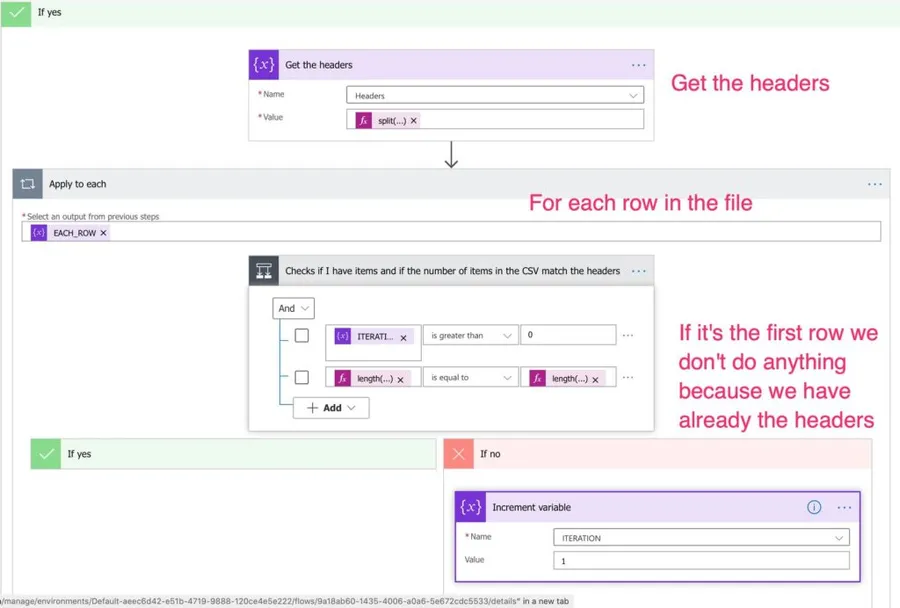
Task: Remove the EACH_ROW token from loop input
Action: [x=103, y=233]
